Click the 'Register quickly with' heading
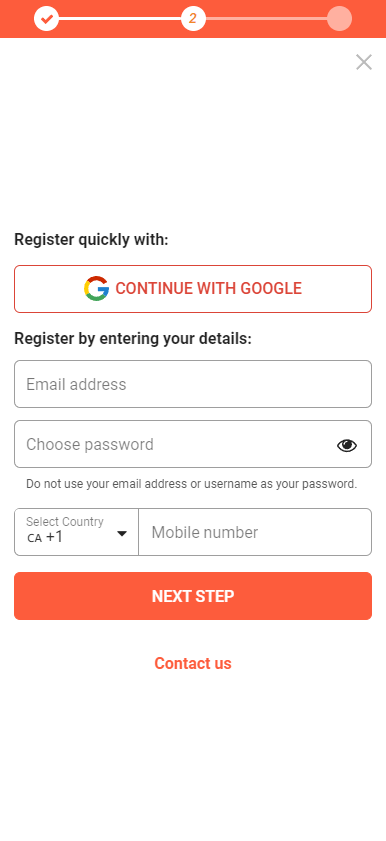The height and width of the screenshot is (841, 386). [x=91, y=240]
